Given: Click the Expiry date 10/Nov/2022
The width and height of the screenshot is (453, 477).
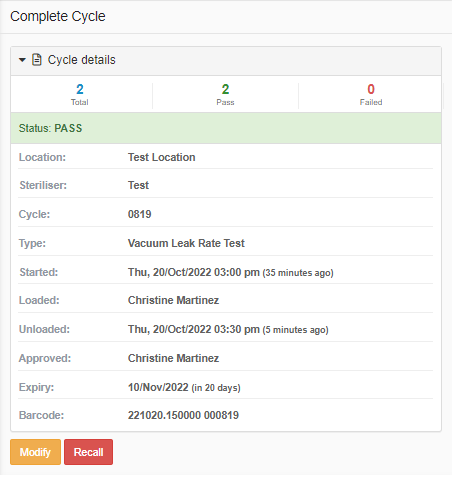Looking at the screenshot, I should tap(158, 387).
